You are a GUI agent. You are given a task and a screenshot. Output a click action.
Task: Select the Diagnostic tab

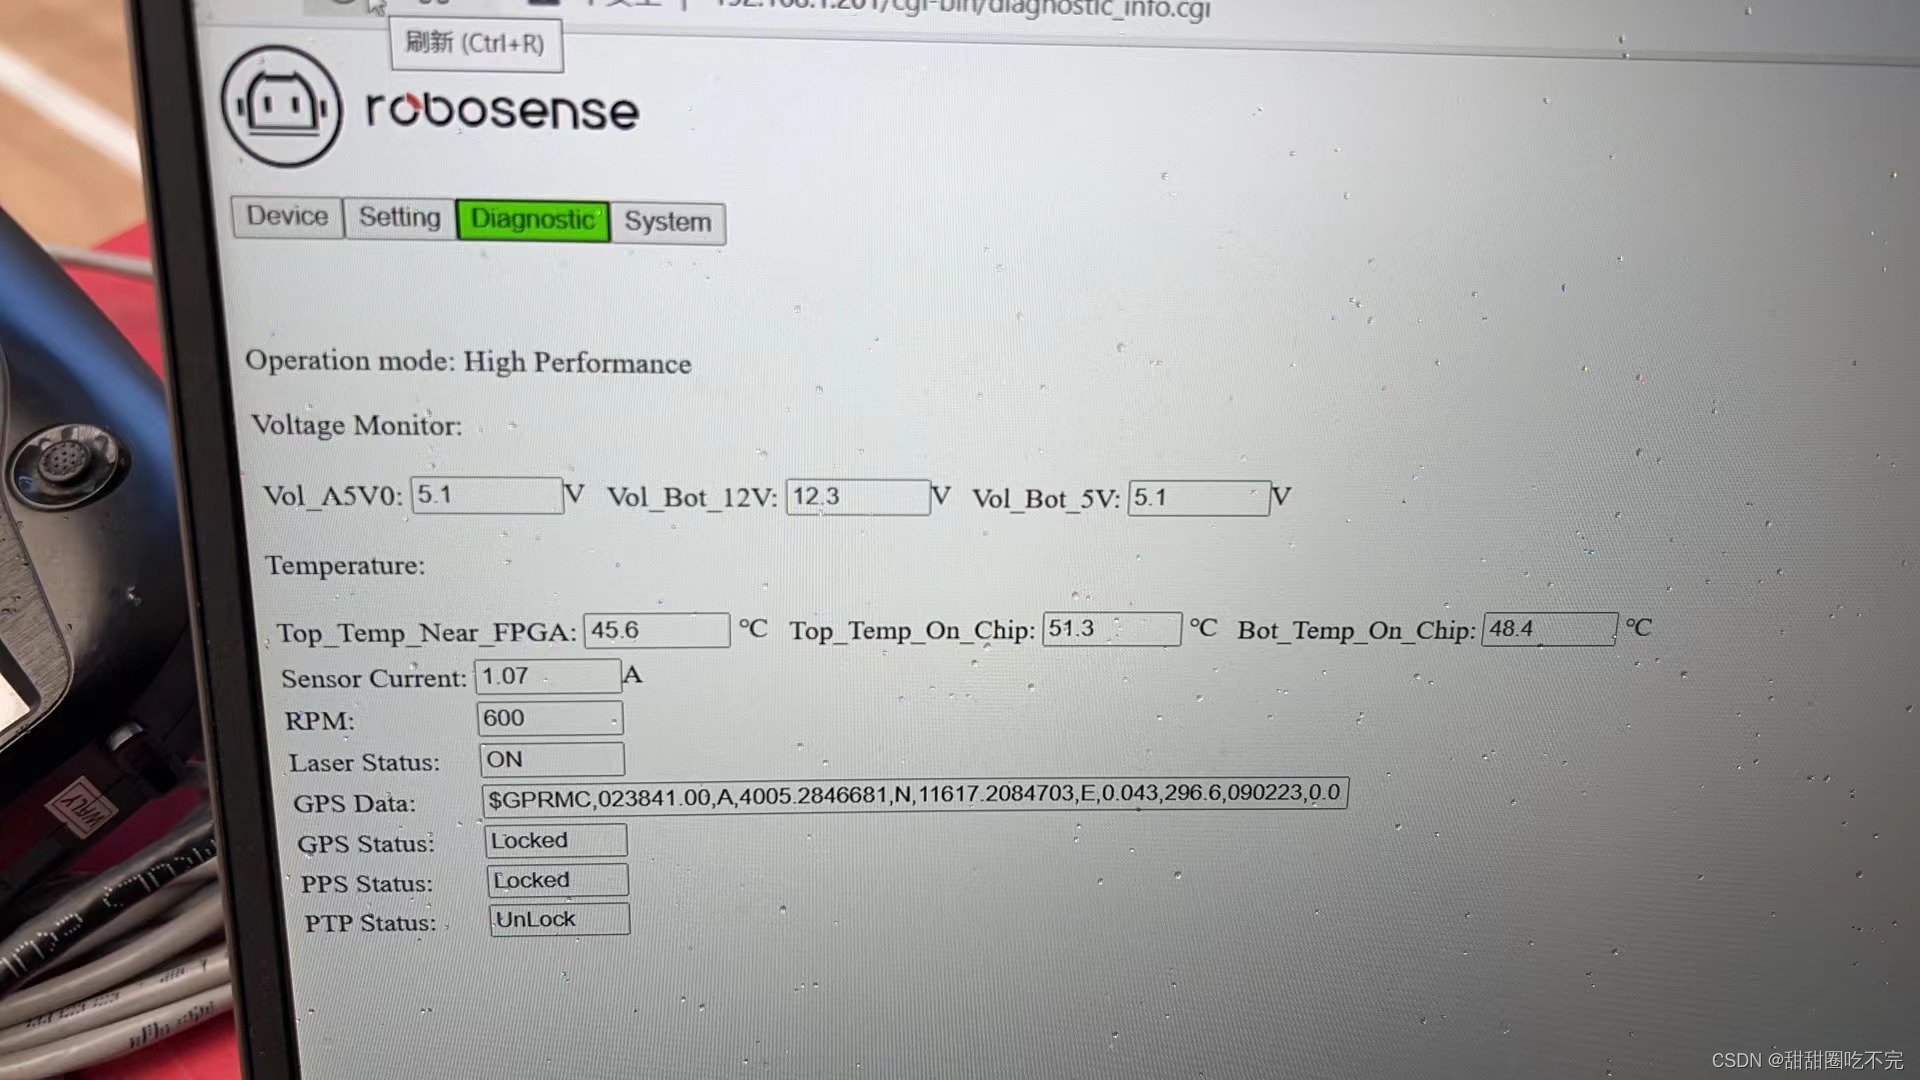(x=531, y=219)
